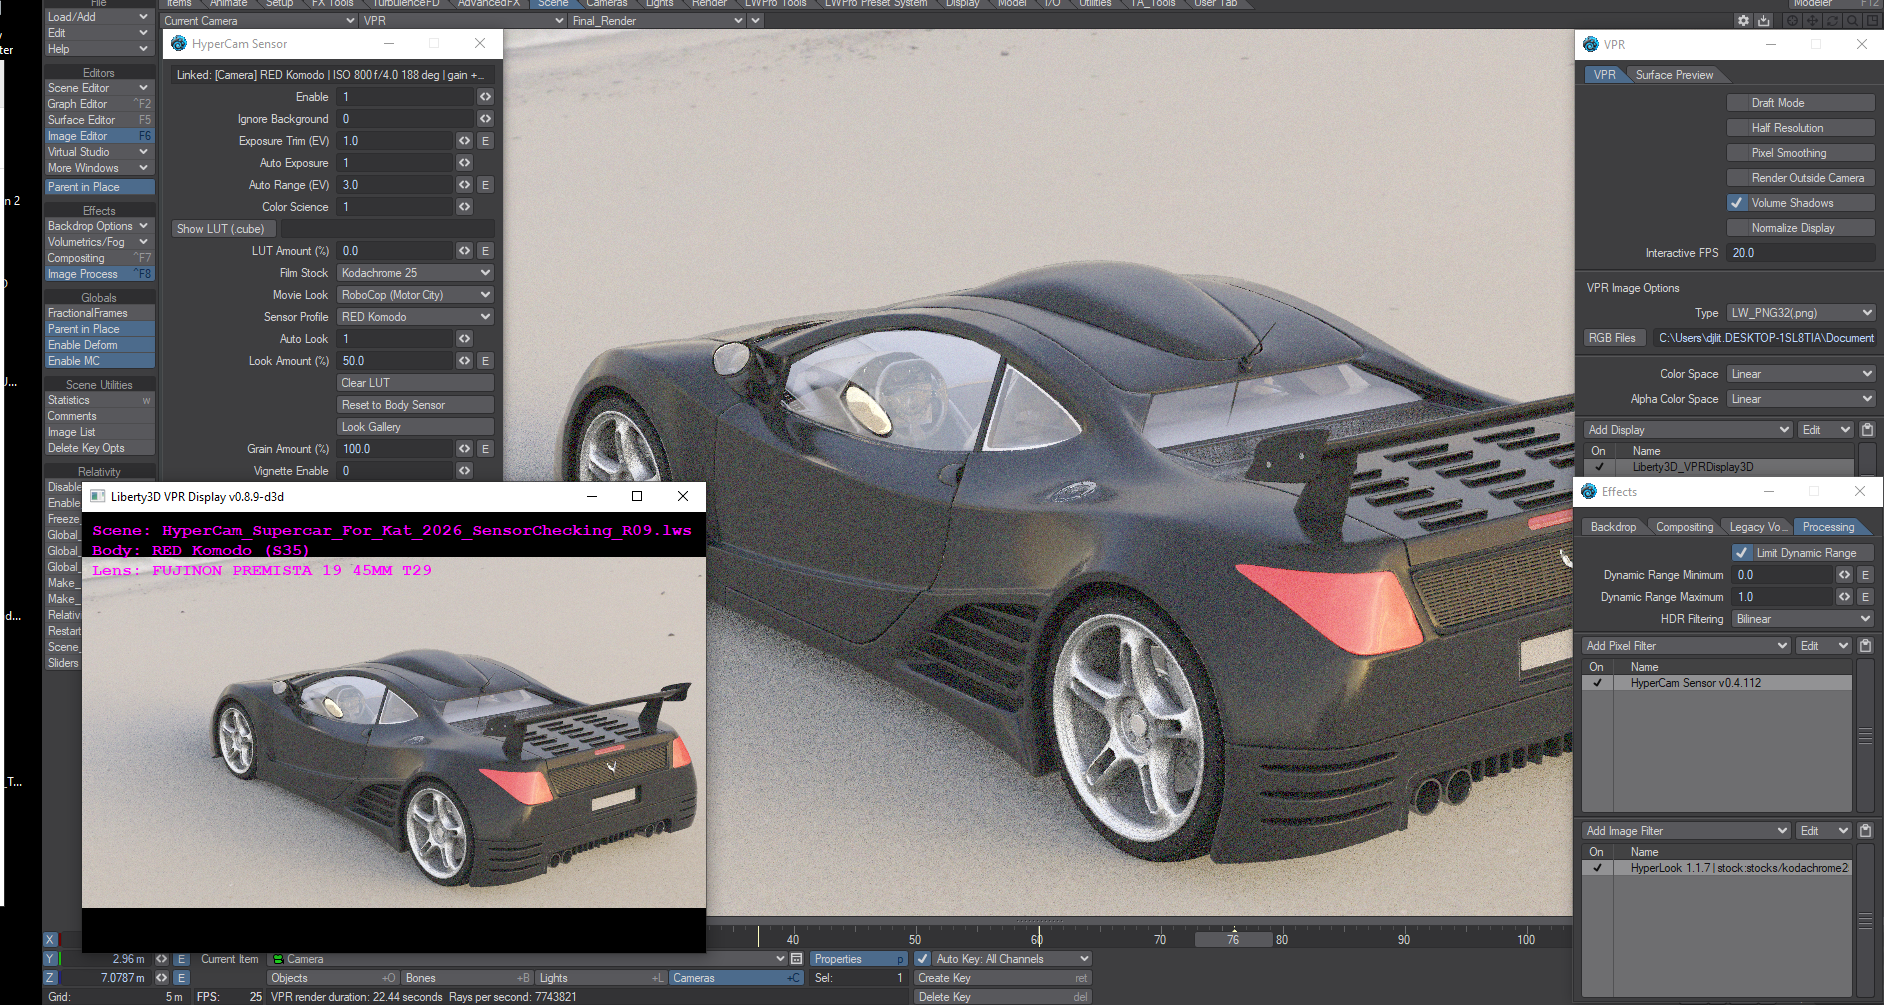
Task: Click envelope E button for Exposure Trim
Action: click(485, 141)
